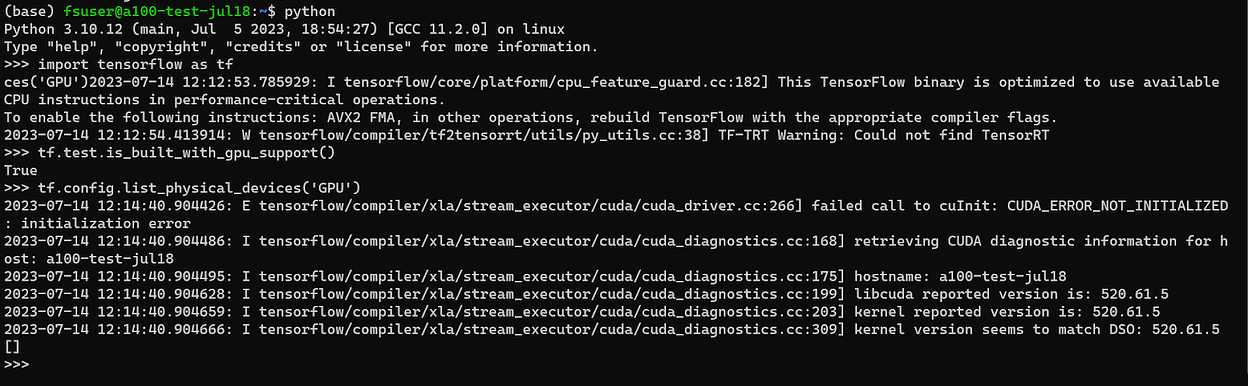The width and height of the screenshot is (1248, 386).
Task: Click the empty prompt on the last line
Action: coord(17,365)
